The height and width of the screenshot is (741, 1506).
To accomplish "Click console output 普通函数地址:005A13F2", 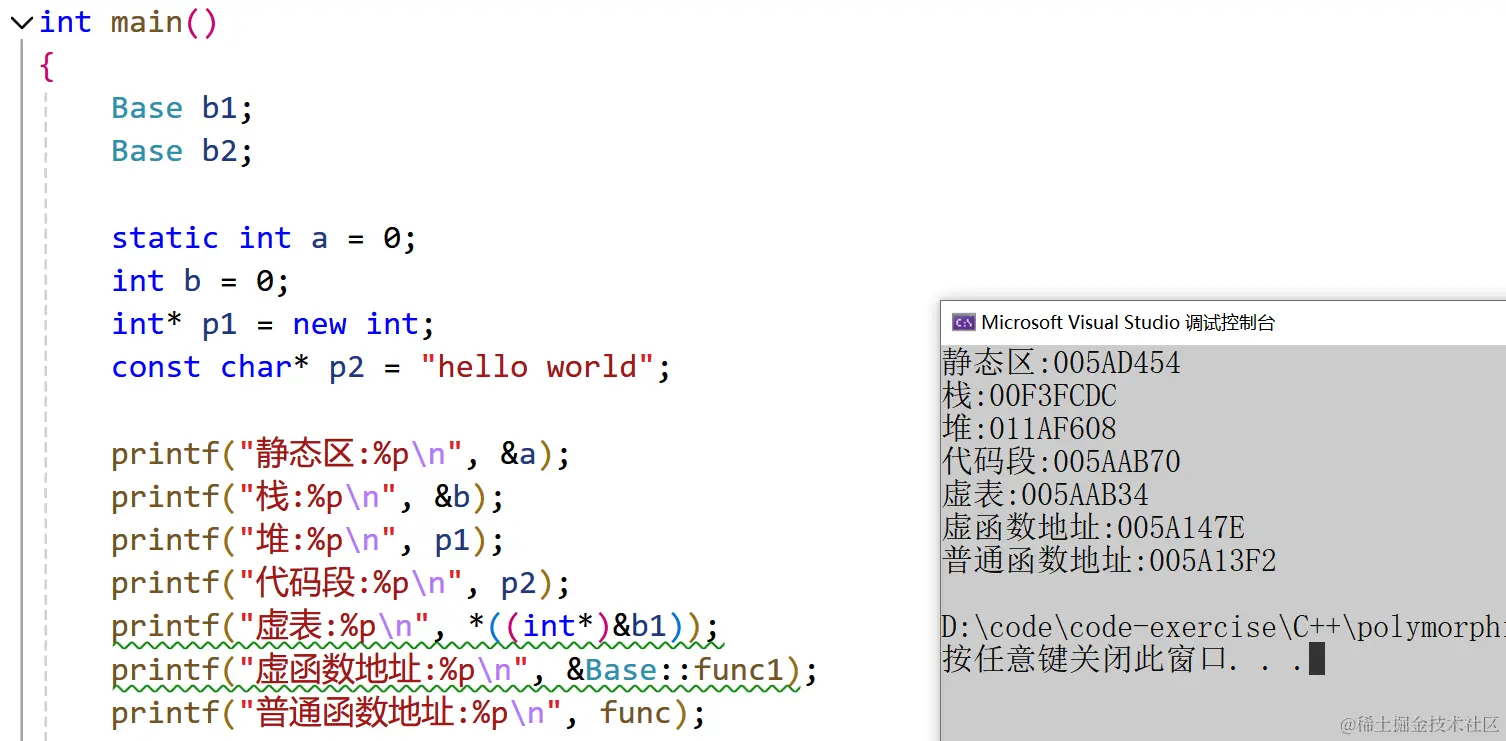I will 1109,560.
